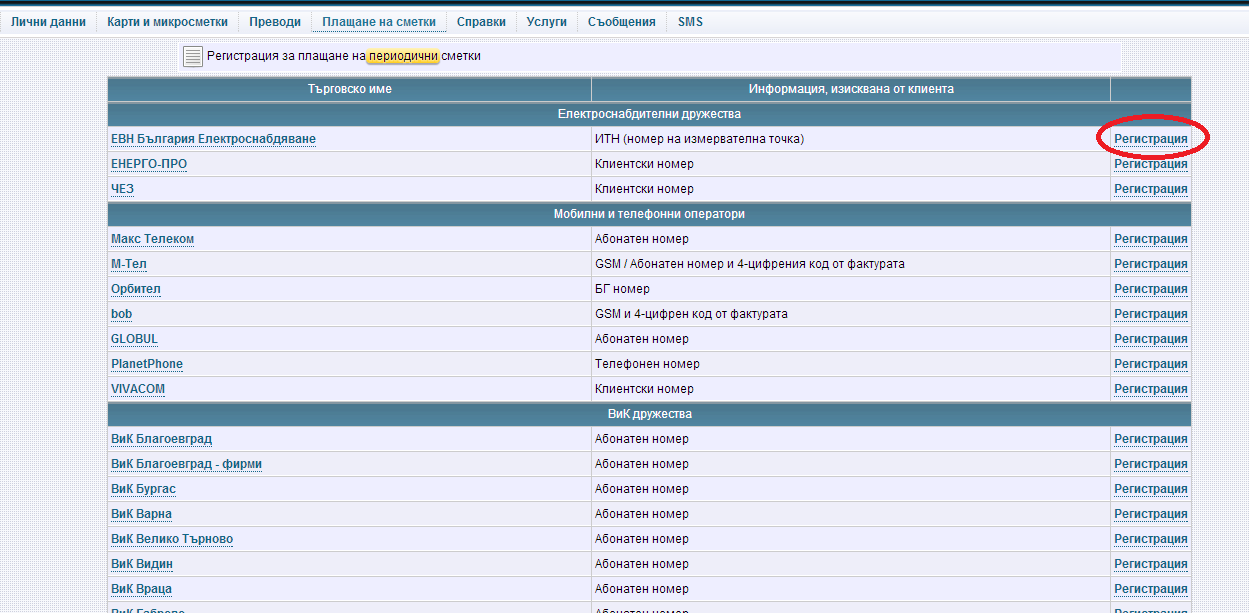Click Регистрация in the VIVACOM row
The image size is (1249, 613).
tap(1151, 389)
